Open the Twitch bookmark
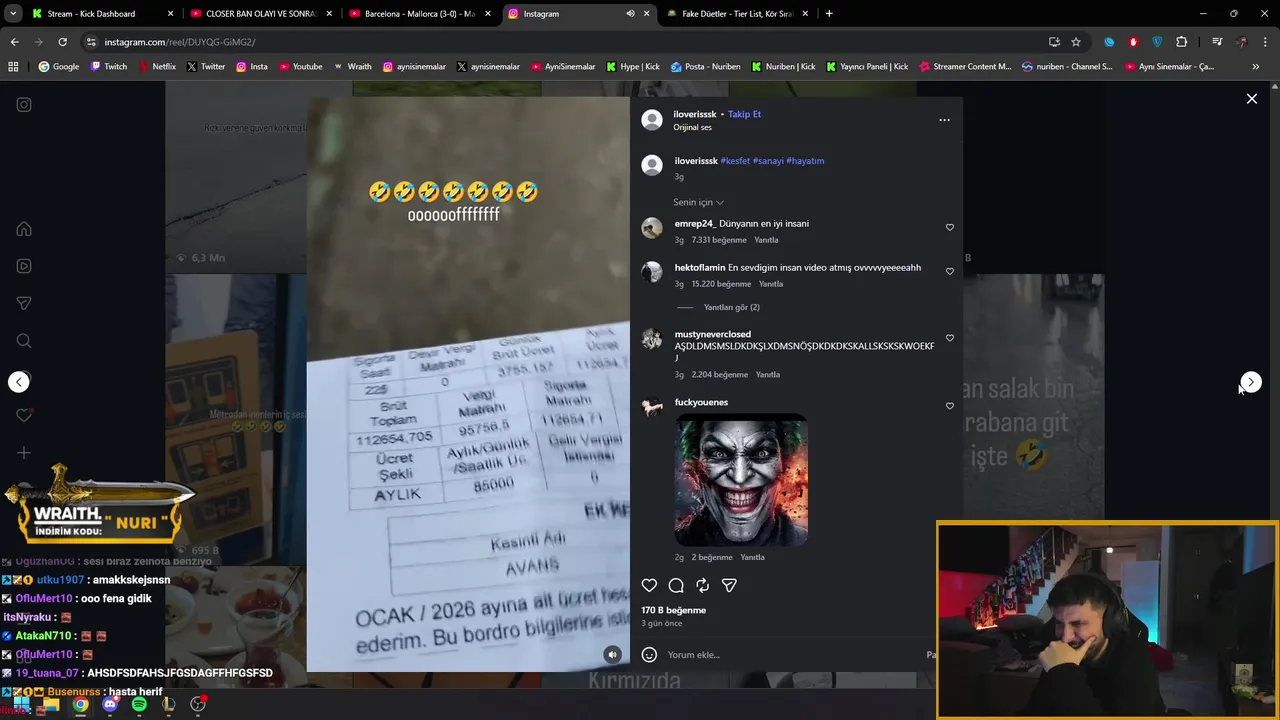1280x720 pixels. click(x=109, y=67)
